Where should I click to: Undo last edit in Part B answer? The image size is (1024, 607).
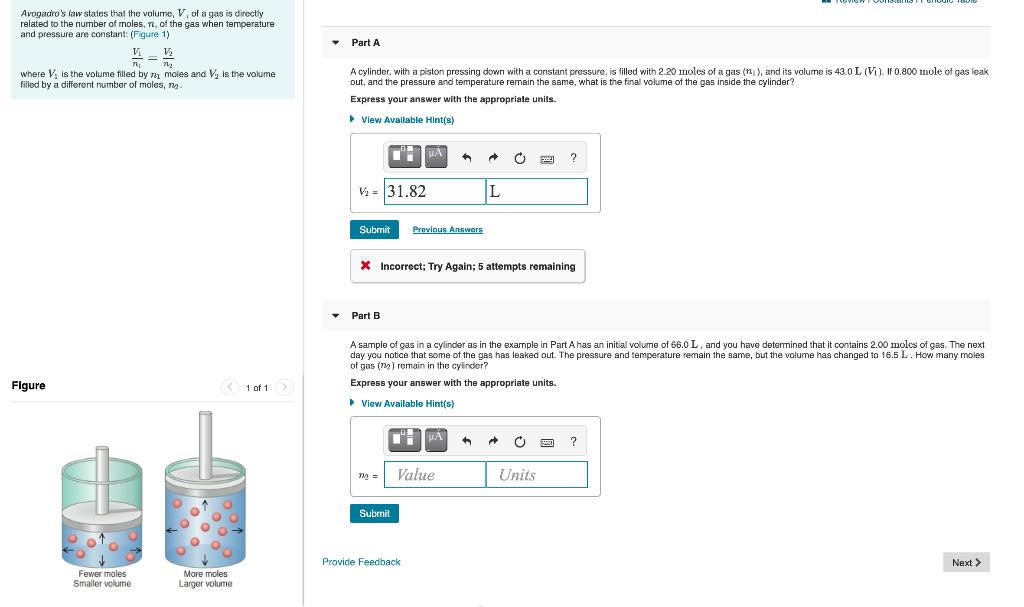point(466,441)
